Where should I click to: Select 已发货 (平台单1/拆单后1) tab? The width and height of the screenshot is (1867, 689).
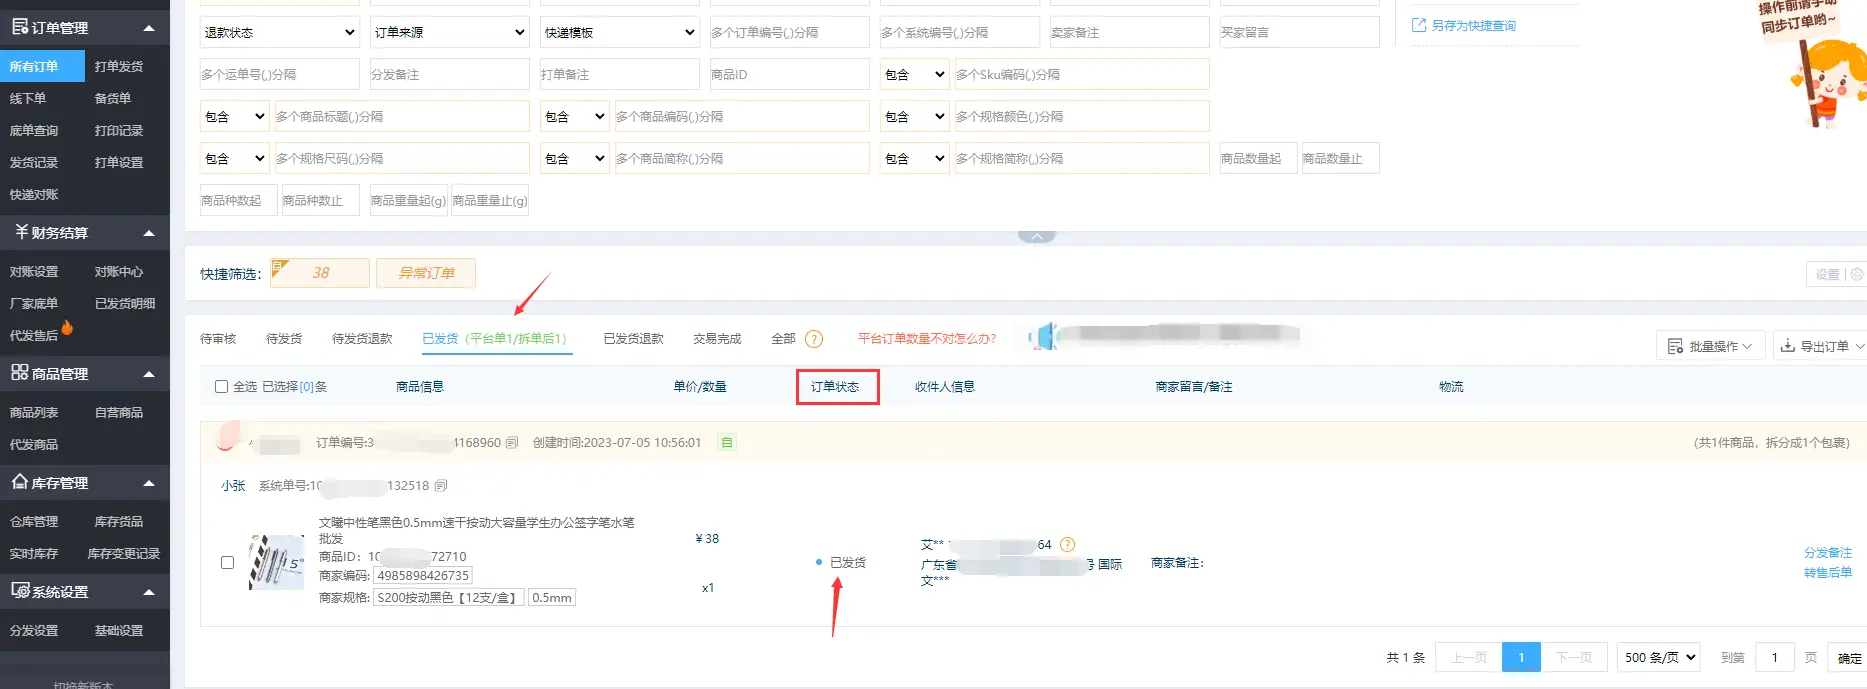497,339
